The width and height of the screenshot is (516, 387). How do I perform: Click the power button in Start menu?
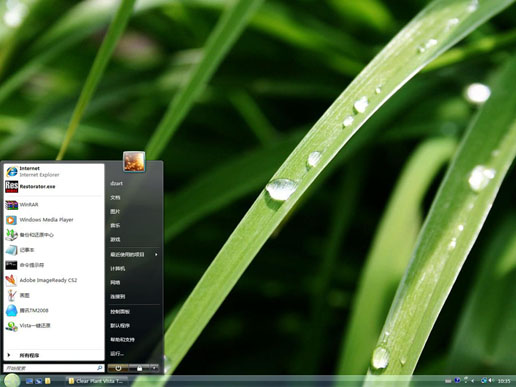point(118,368)
